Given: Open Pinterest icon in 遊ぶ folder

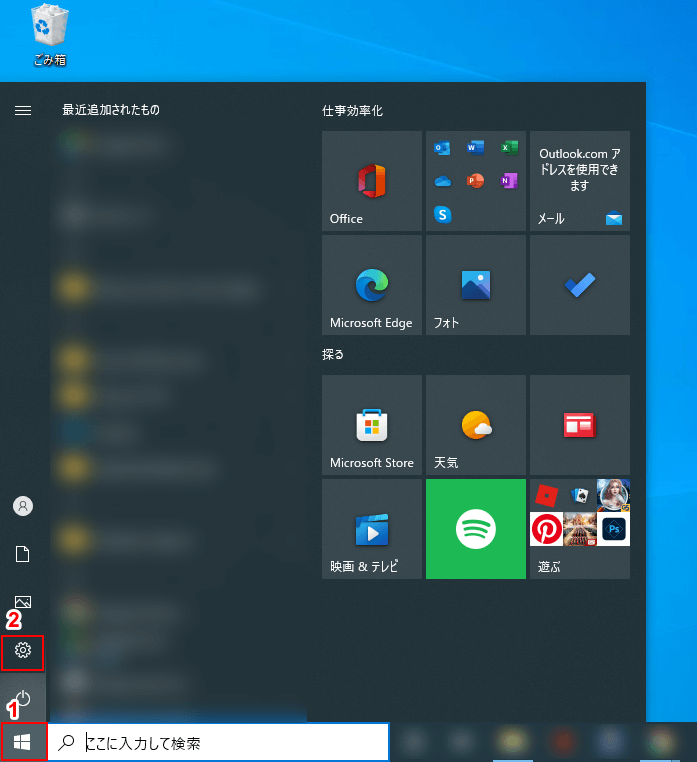Looking at the screenshot, I should [x=546, y=529].
